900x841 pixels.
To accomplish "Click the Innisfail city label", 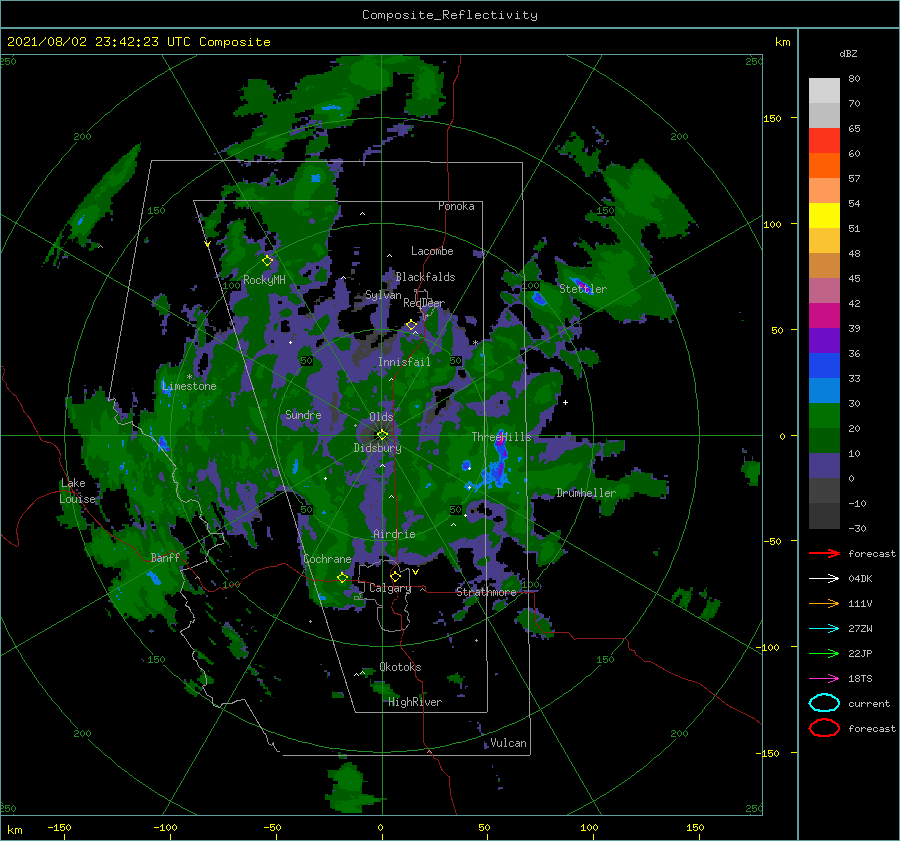I will (404, 362).
